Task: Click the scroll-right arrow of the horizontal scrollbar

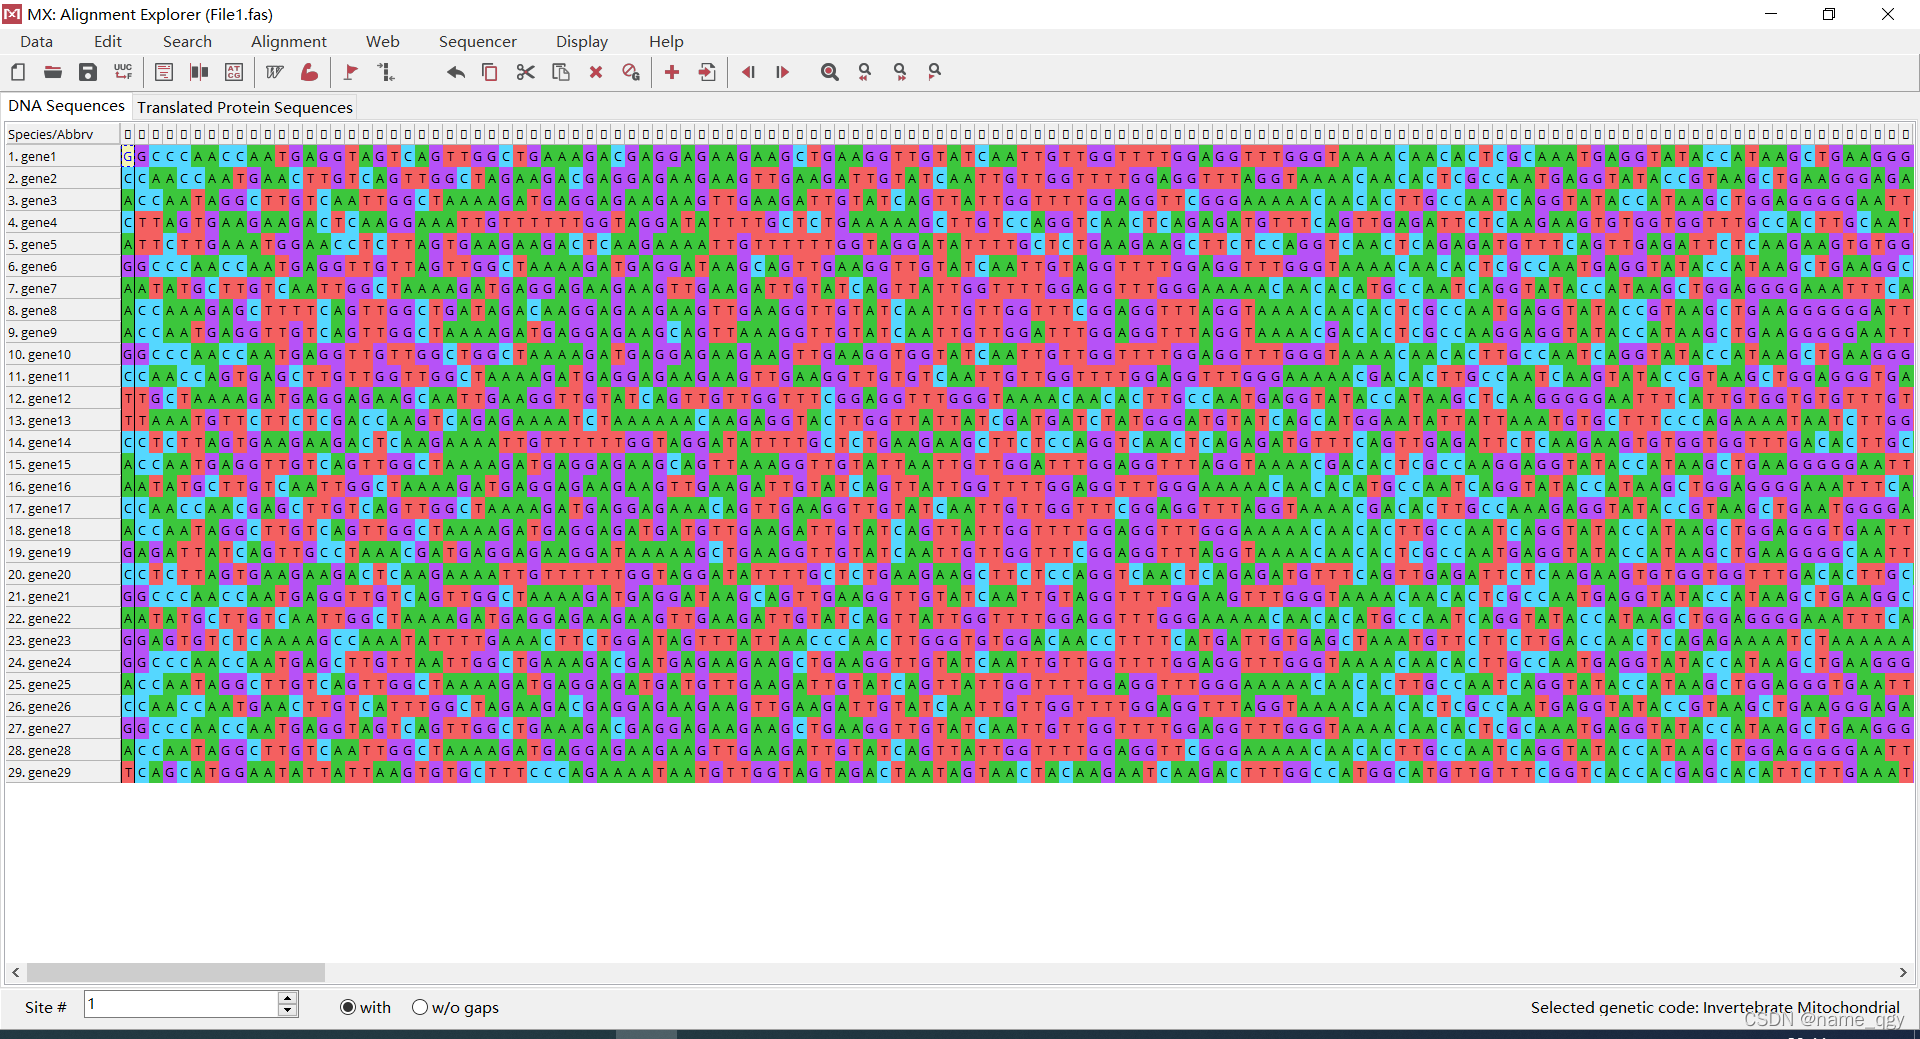Action: (1903, 972)
